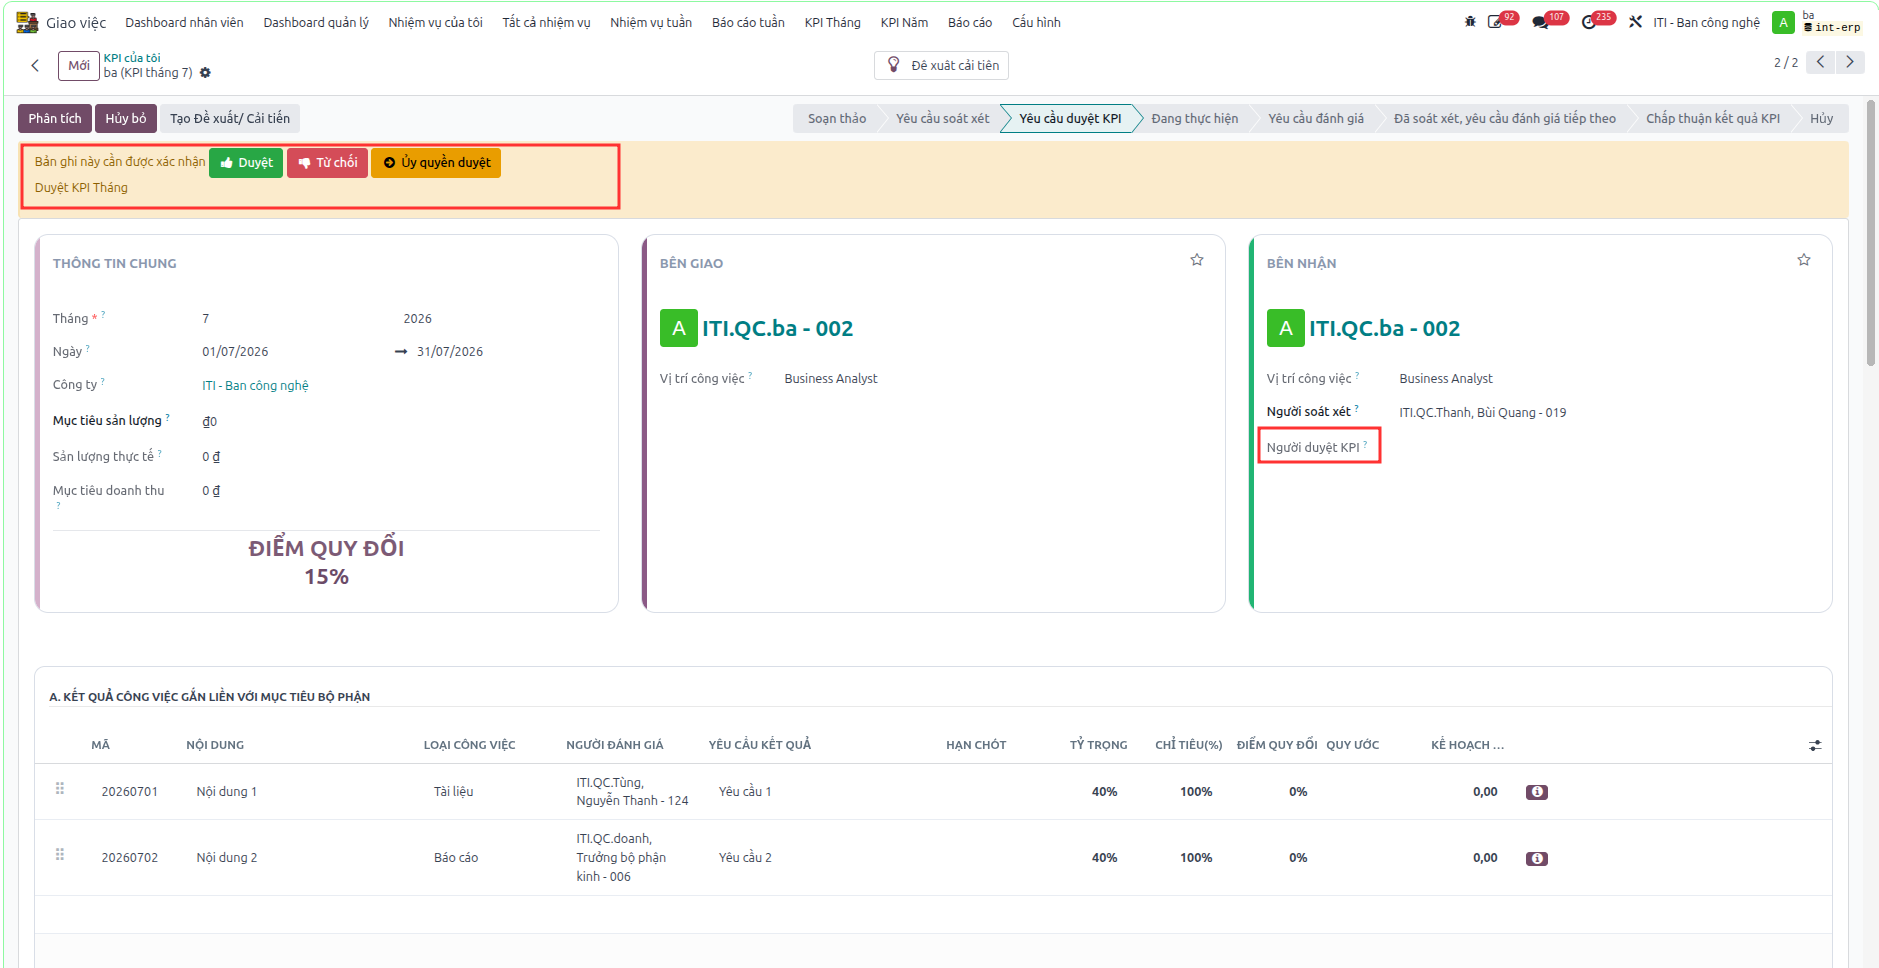Open the Nhiệm vụ tuần menu

tap(651, 22)
